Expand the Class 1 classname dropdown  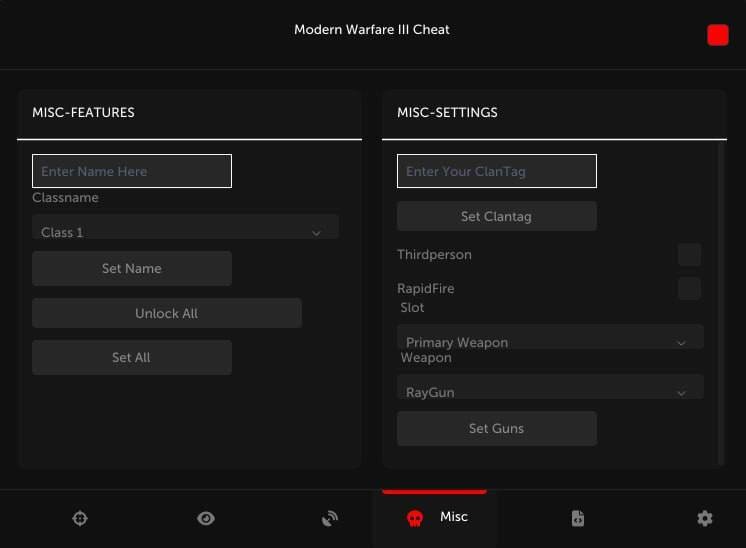pos(186,227)
